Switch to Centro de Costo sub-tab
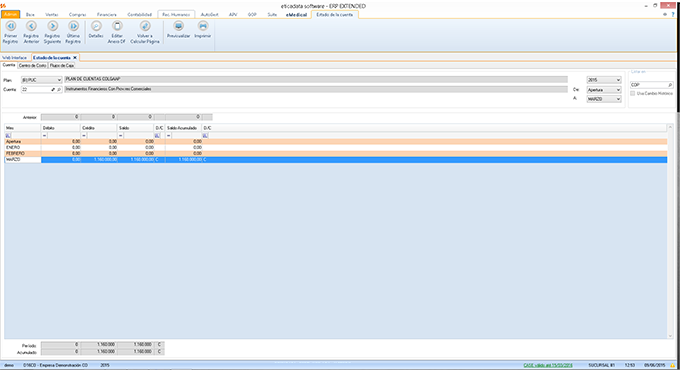Viewport: 680px width, 370px height. point(33,65)
